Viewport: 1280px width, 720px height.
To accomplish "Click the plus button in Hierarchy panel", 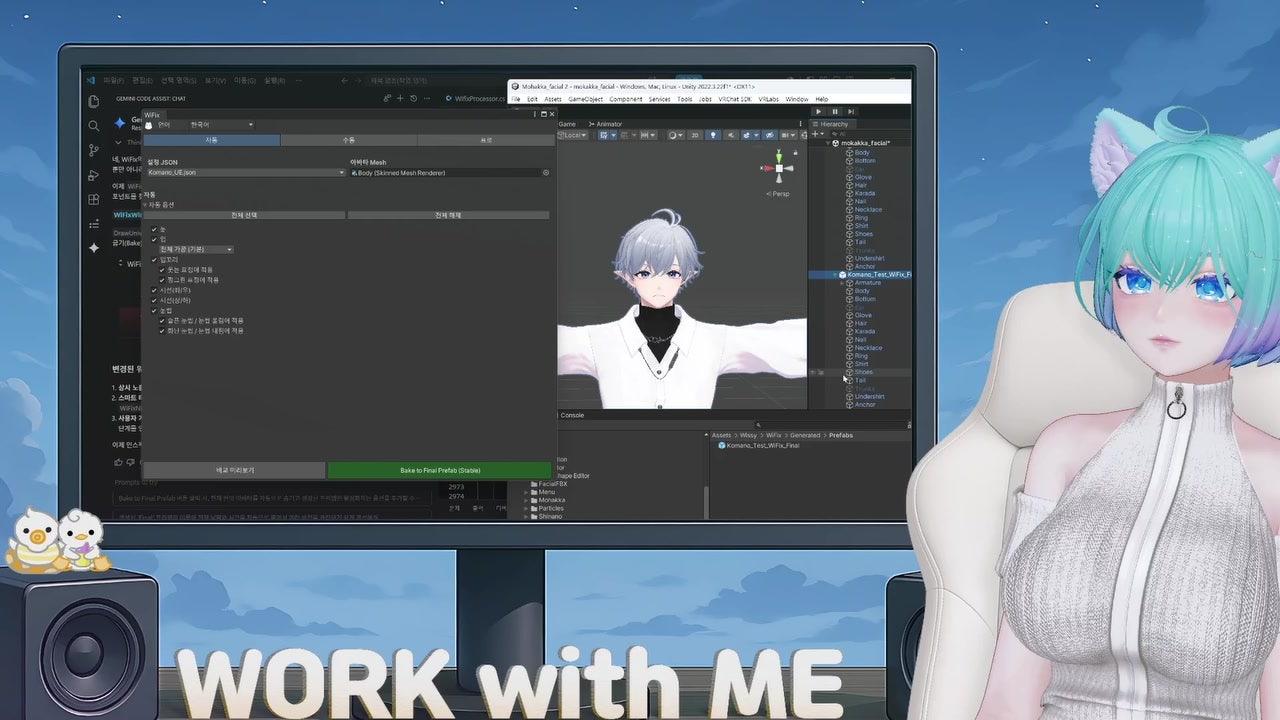I will [816, 134].
